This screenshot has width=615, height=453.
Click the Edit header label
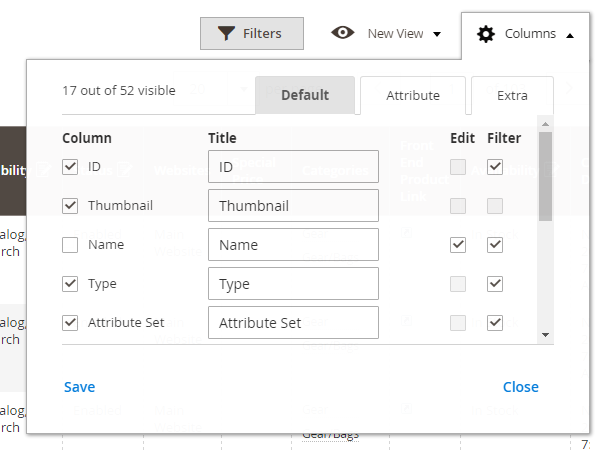[x=462, y=138]
